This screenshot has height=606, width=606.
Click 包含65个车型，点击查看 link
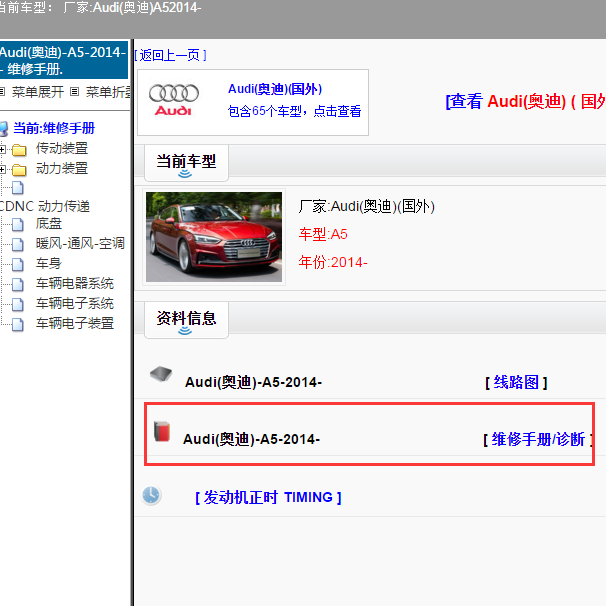point(294,111)
